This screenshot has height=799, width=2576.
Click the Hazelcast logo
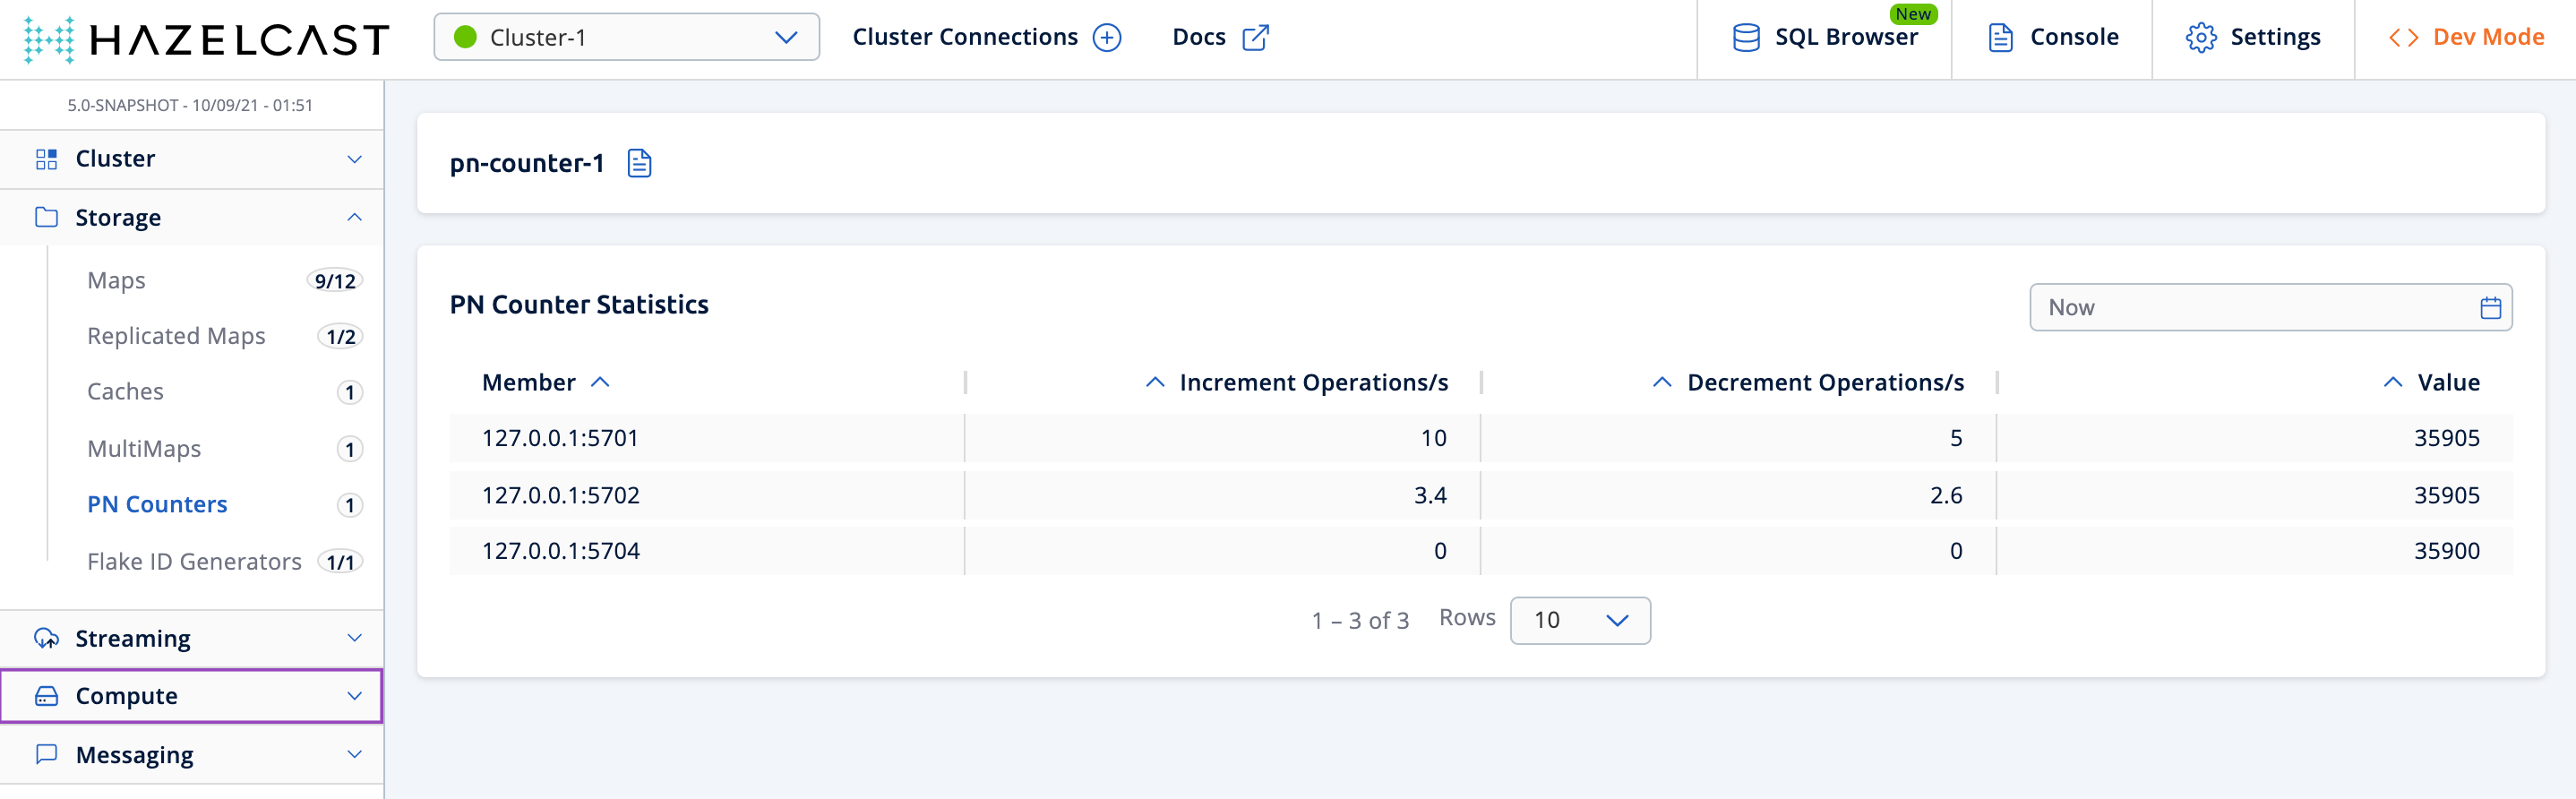tap(206, 39)
